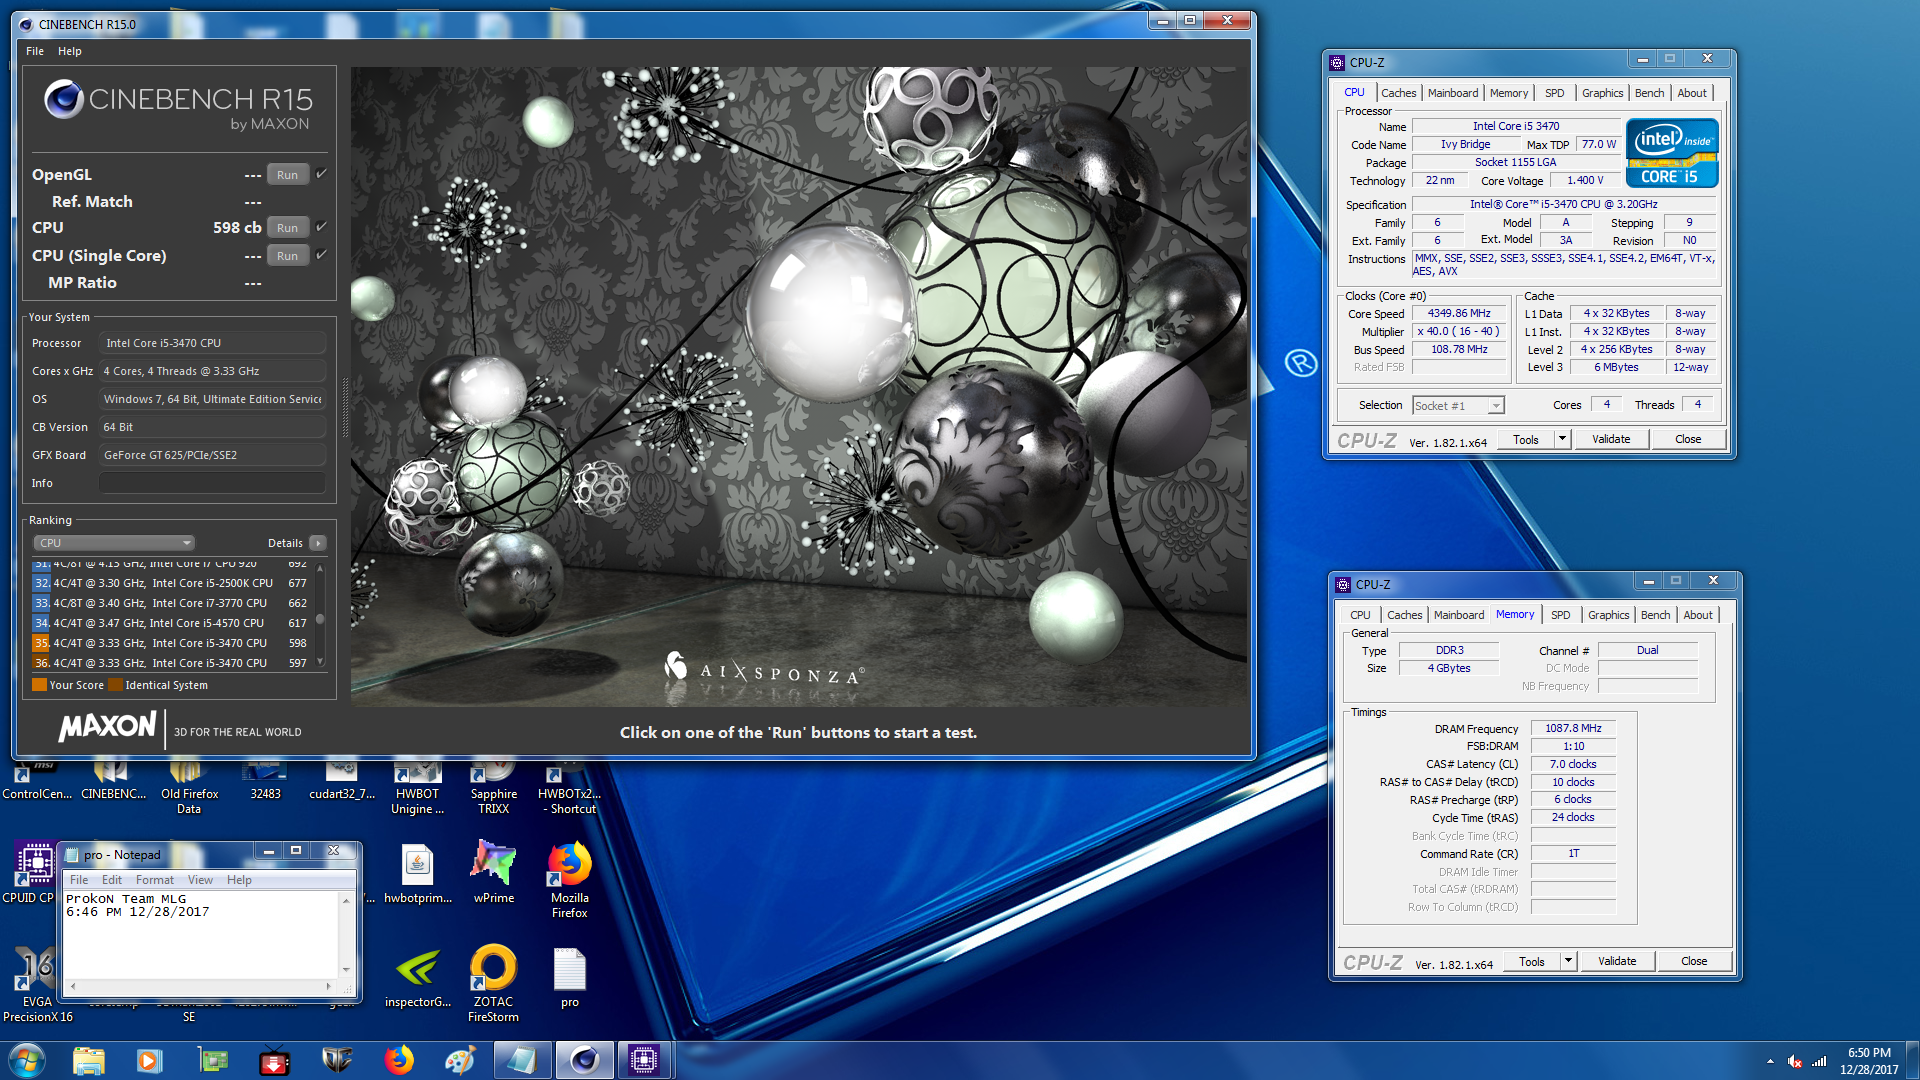1920x1080 pixels.
Task: Open Cinebench Help menu
Action: click(x=69, y=51)
